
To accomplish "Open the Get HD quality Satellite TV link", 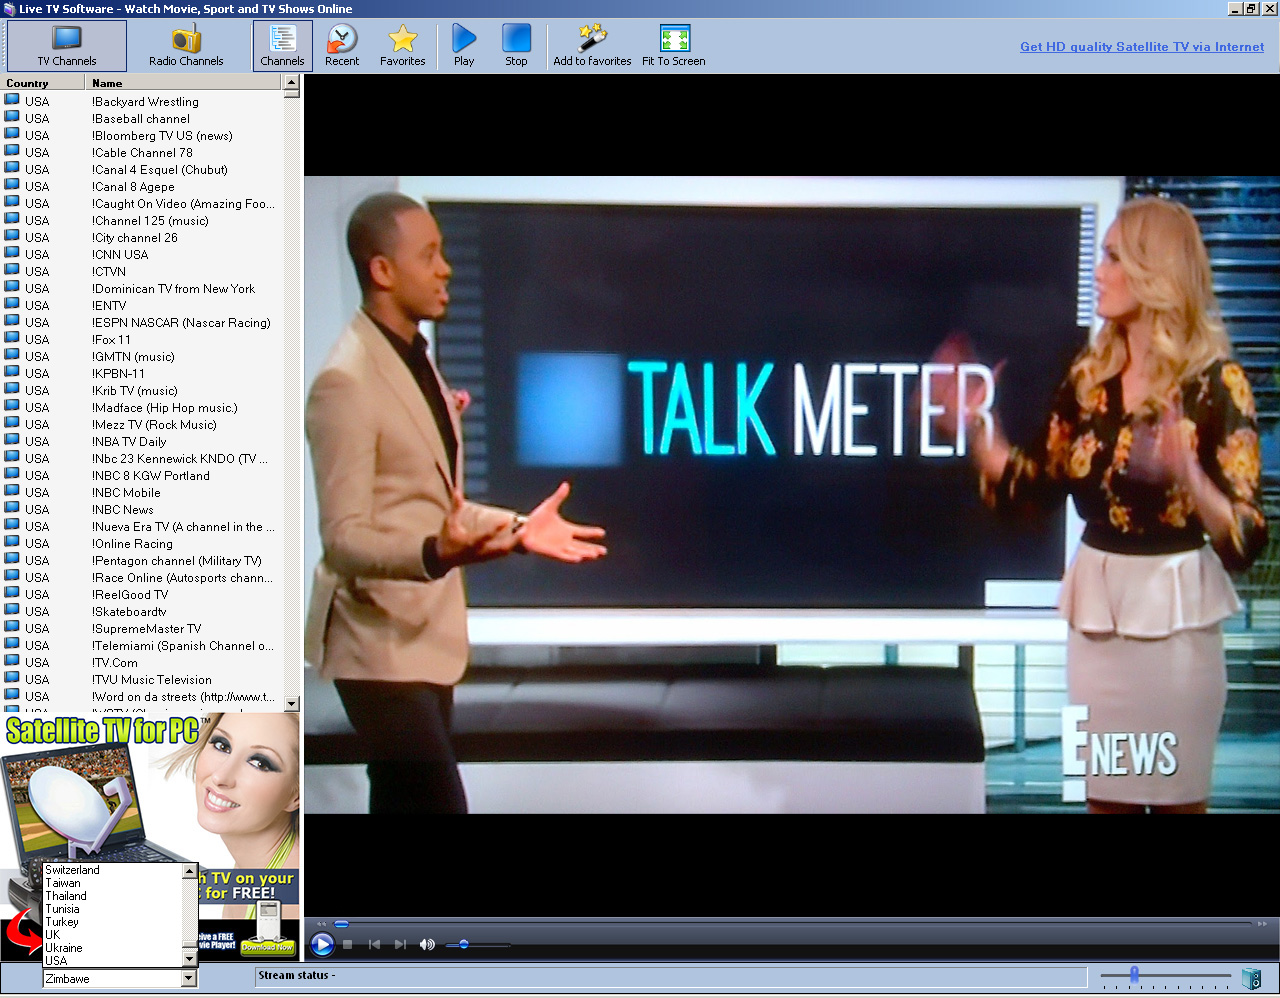I will click(x=1142, y=47).
